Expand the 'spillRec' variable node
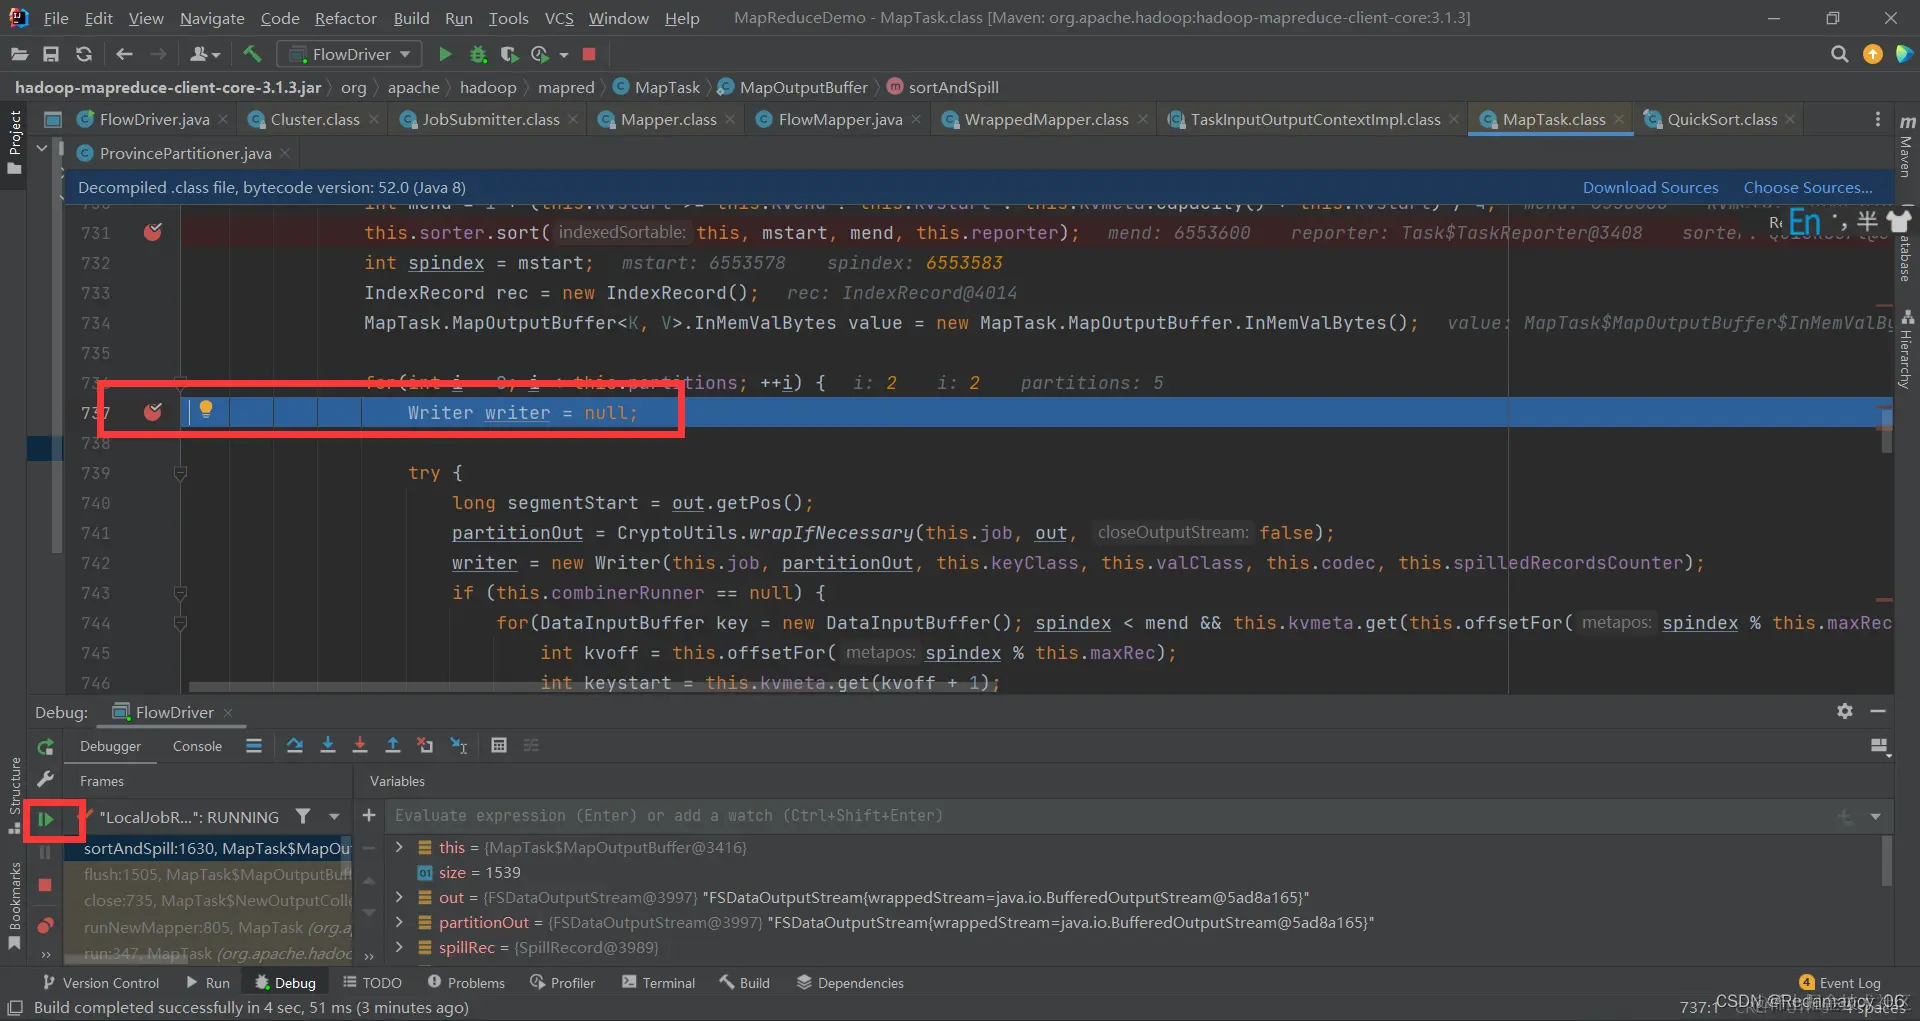The width and height of the screenshot is (1920, 1021). coord(400,948)
